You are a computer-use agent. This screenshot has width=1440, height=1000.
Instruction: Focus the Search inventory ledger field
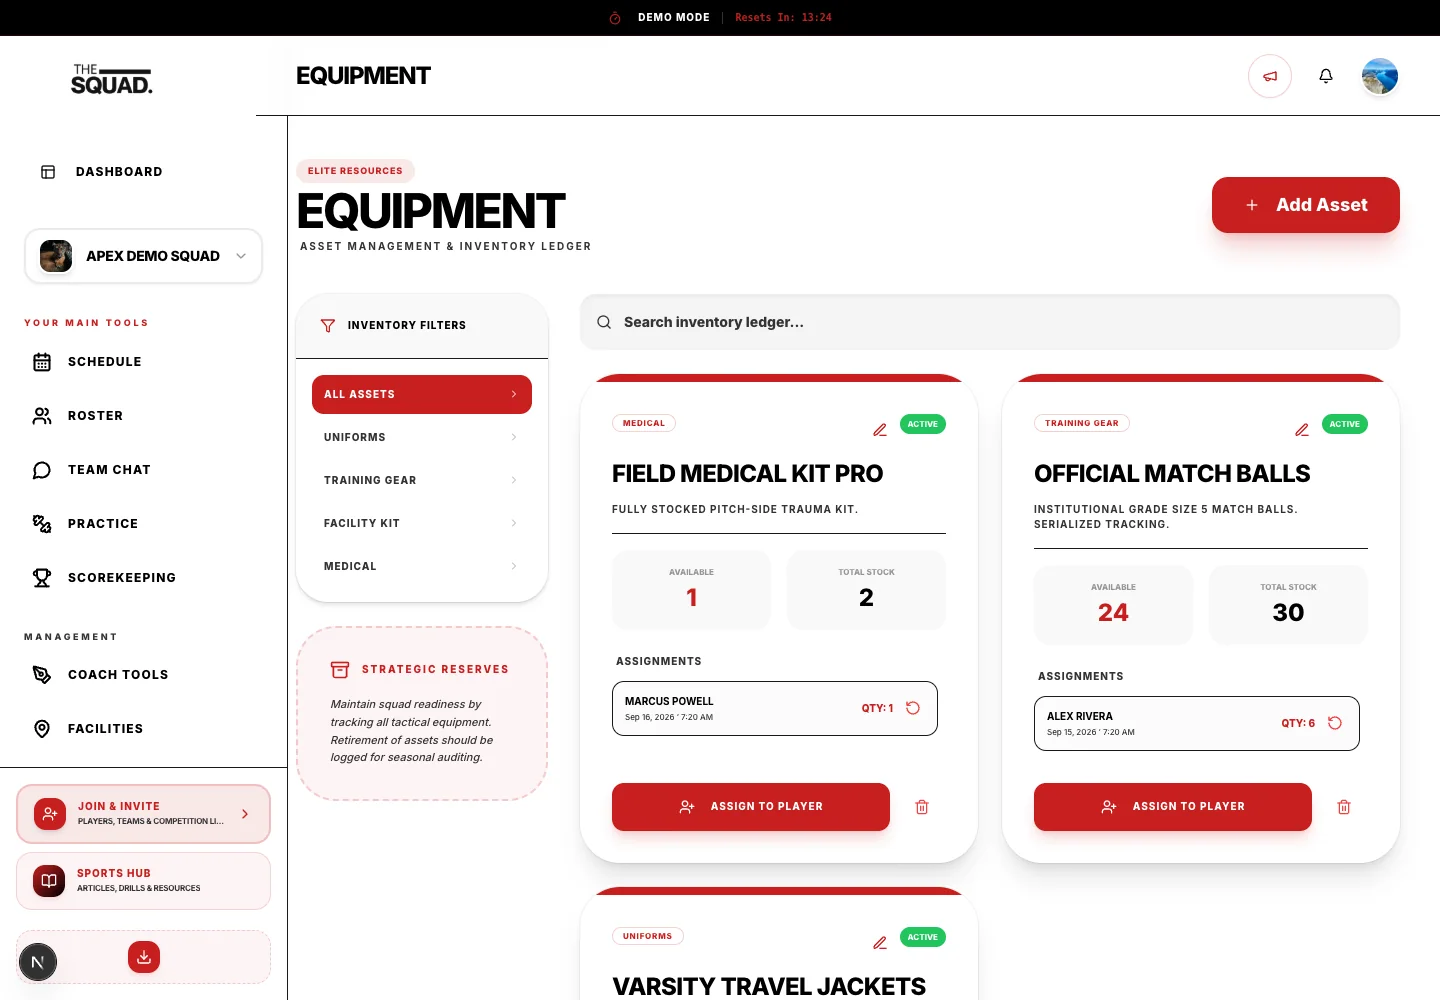990,322
